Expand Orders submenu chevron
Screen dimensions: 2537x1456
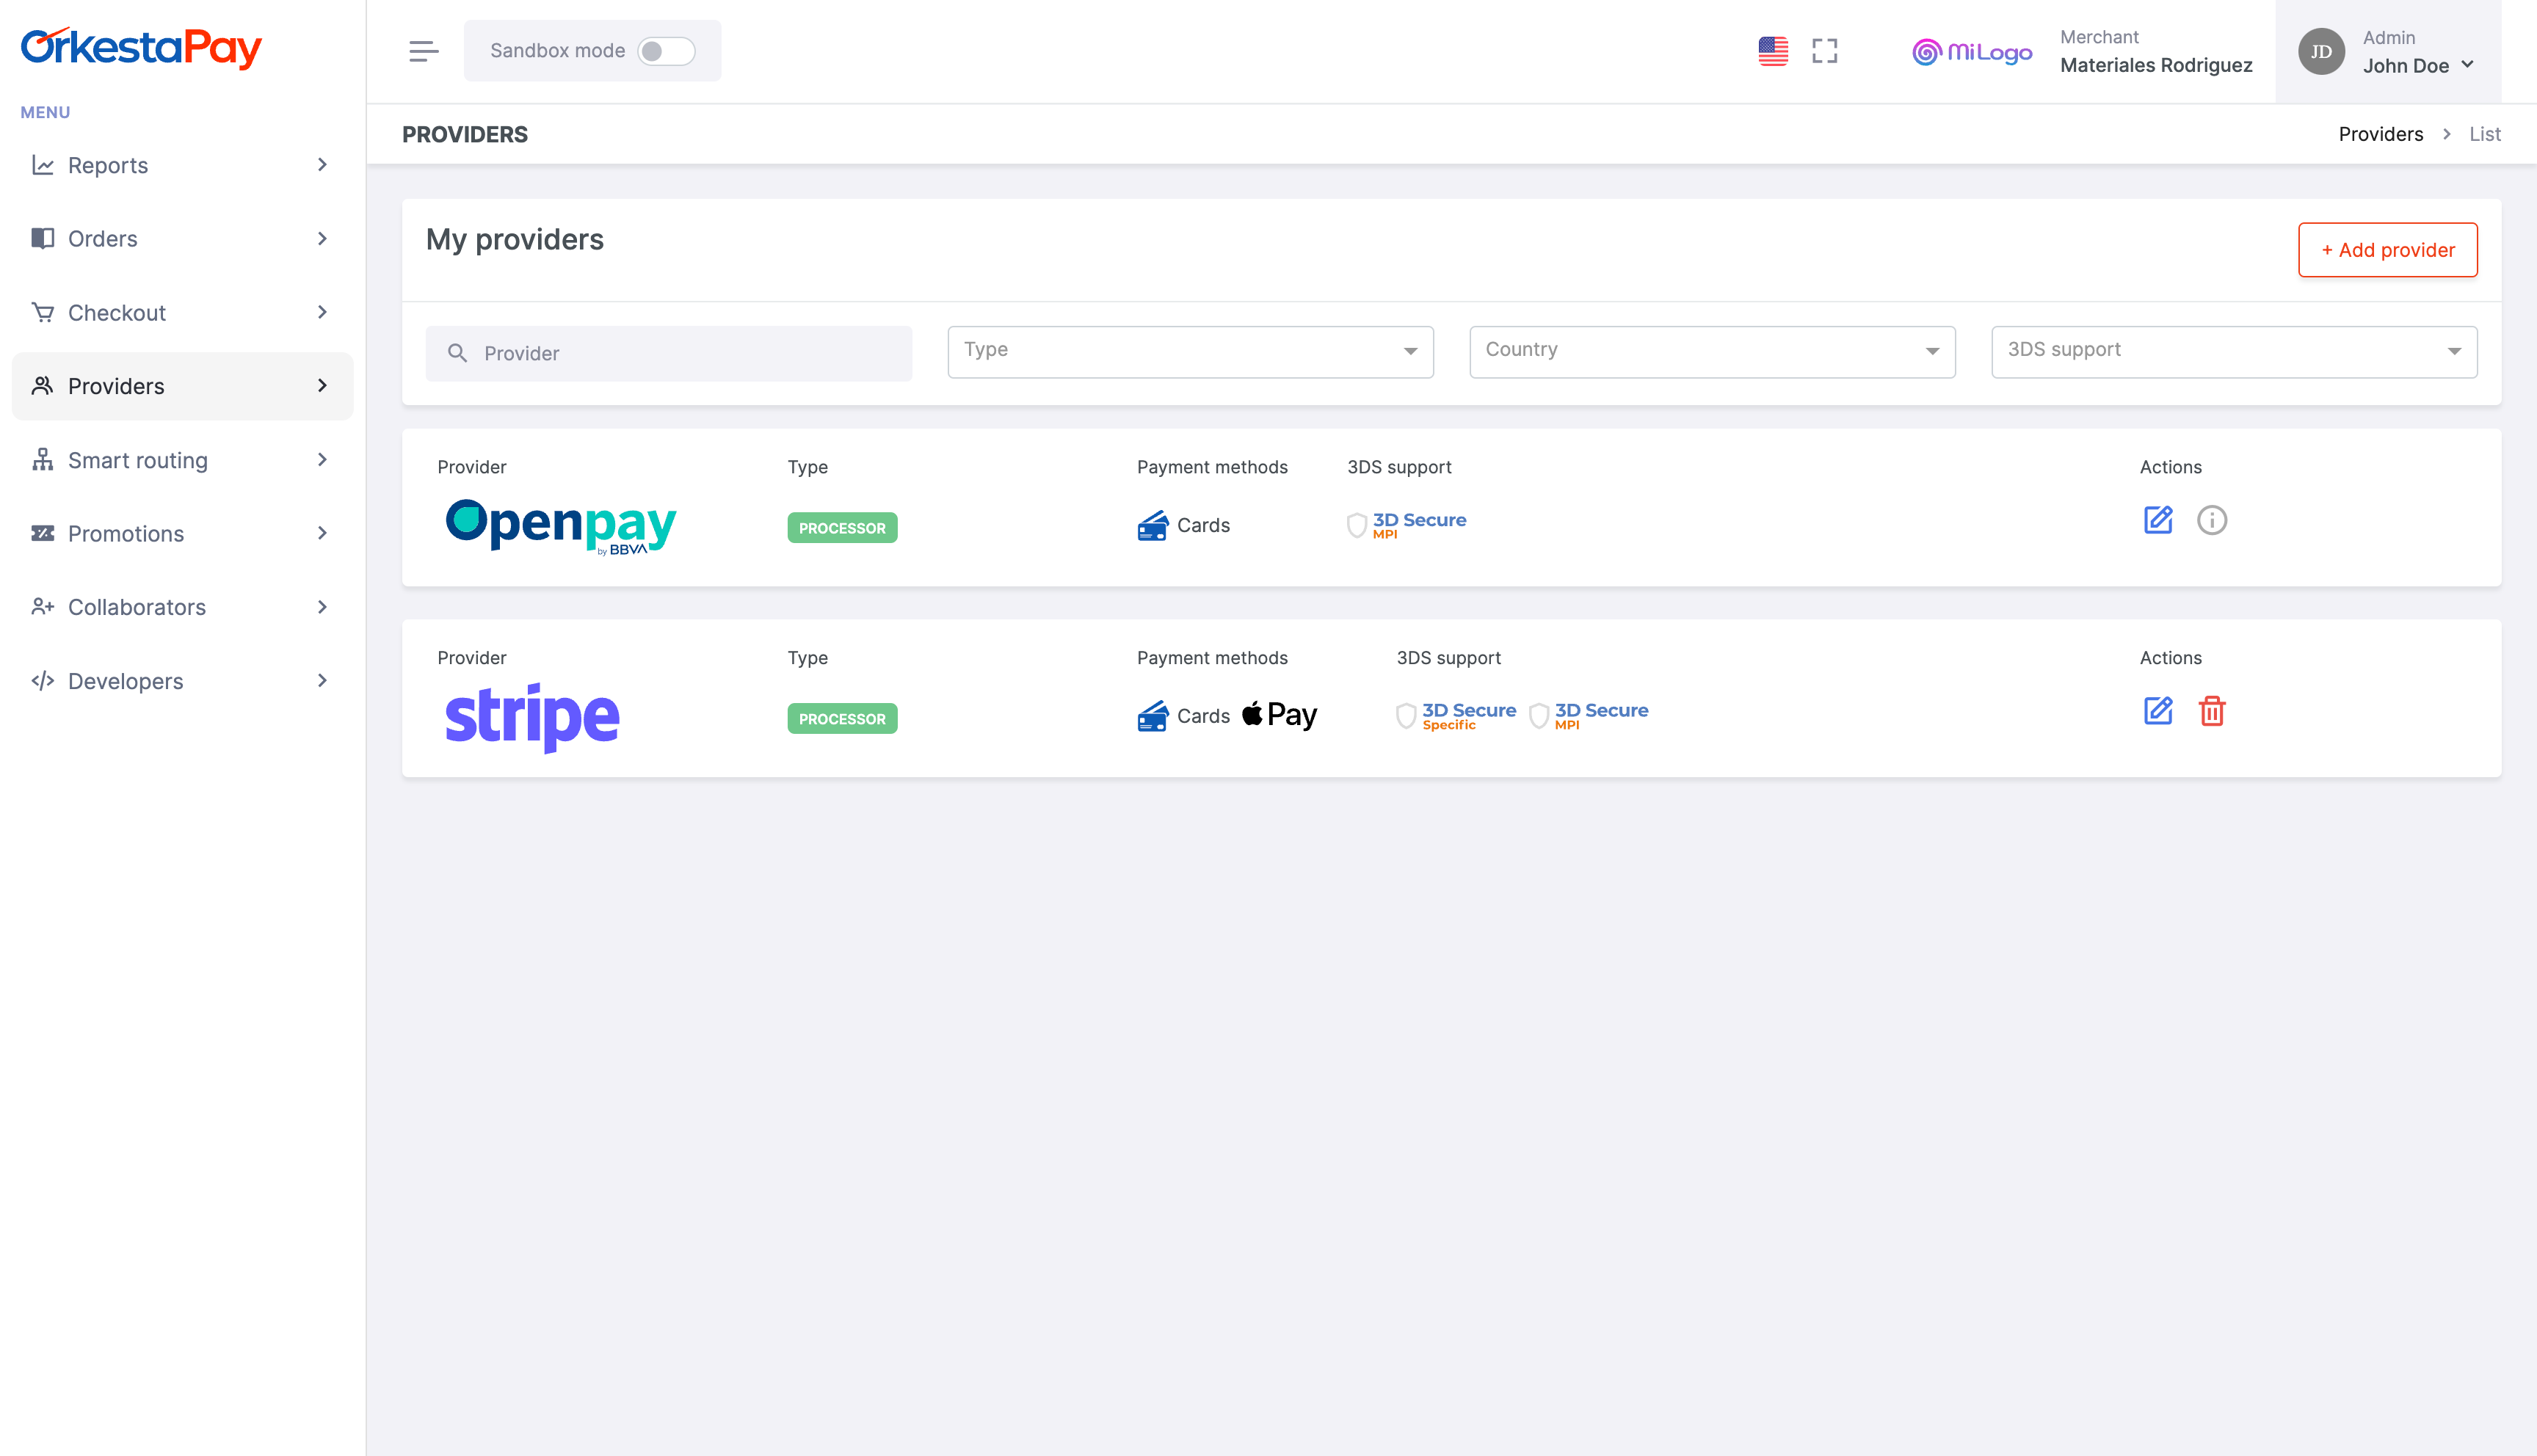322,238
